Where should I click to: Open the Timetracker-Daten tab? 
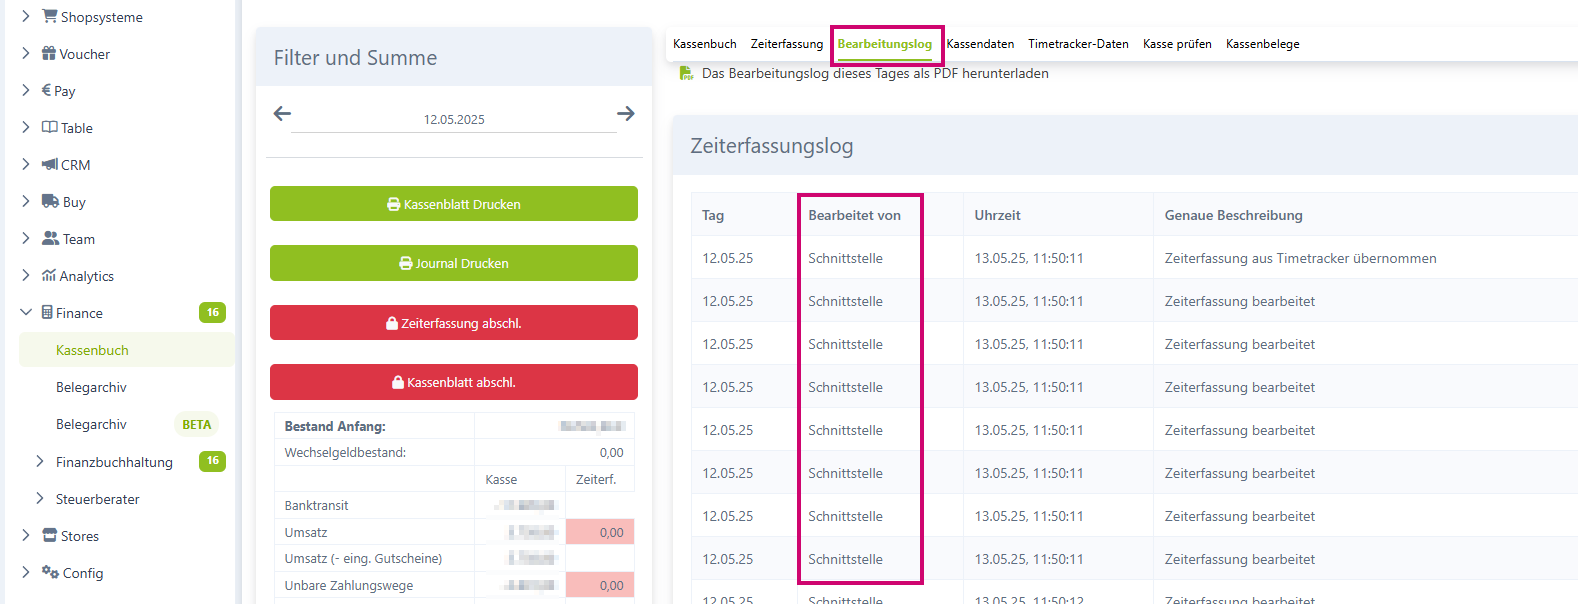pos(1078,44)
